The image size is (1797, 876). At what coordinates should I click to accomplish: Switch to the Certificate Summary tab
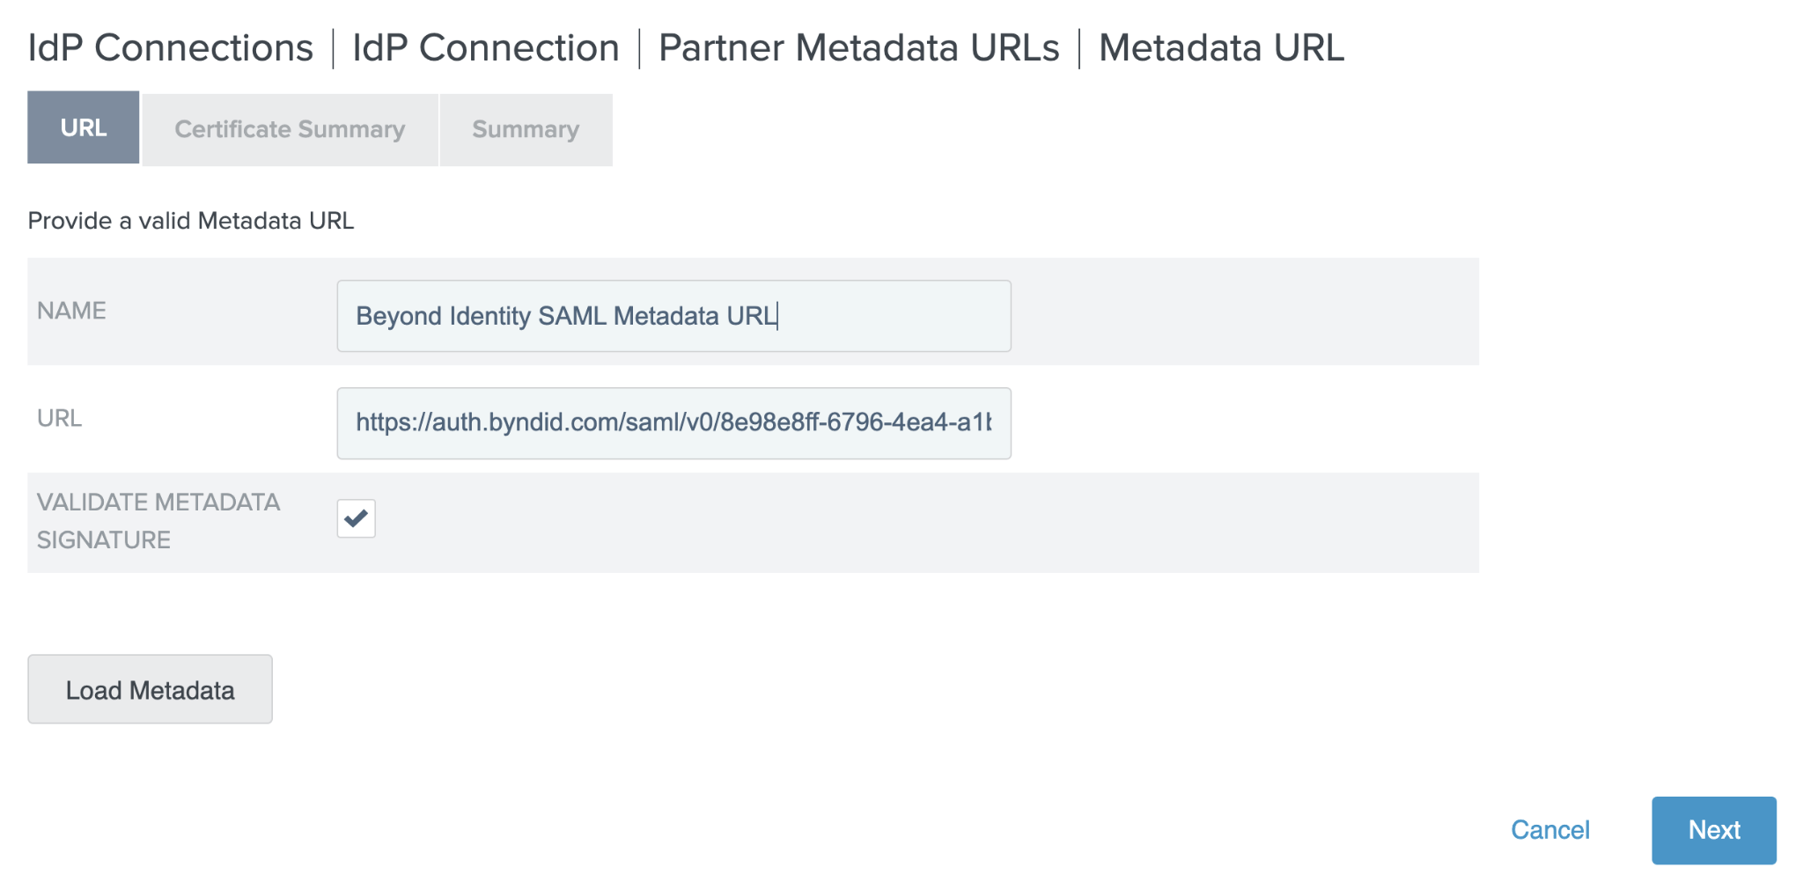289,129
